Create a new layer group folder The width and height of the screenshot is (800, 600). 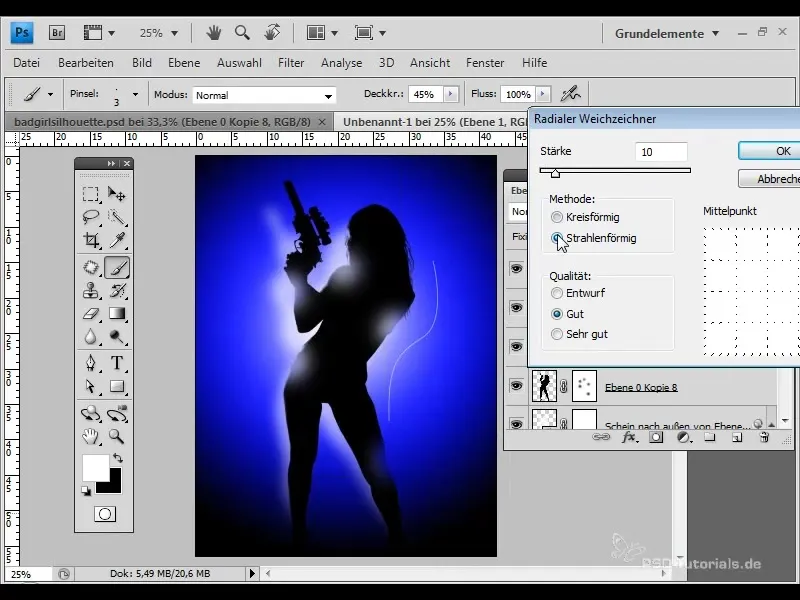710,437
